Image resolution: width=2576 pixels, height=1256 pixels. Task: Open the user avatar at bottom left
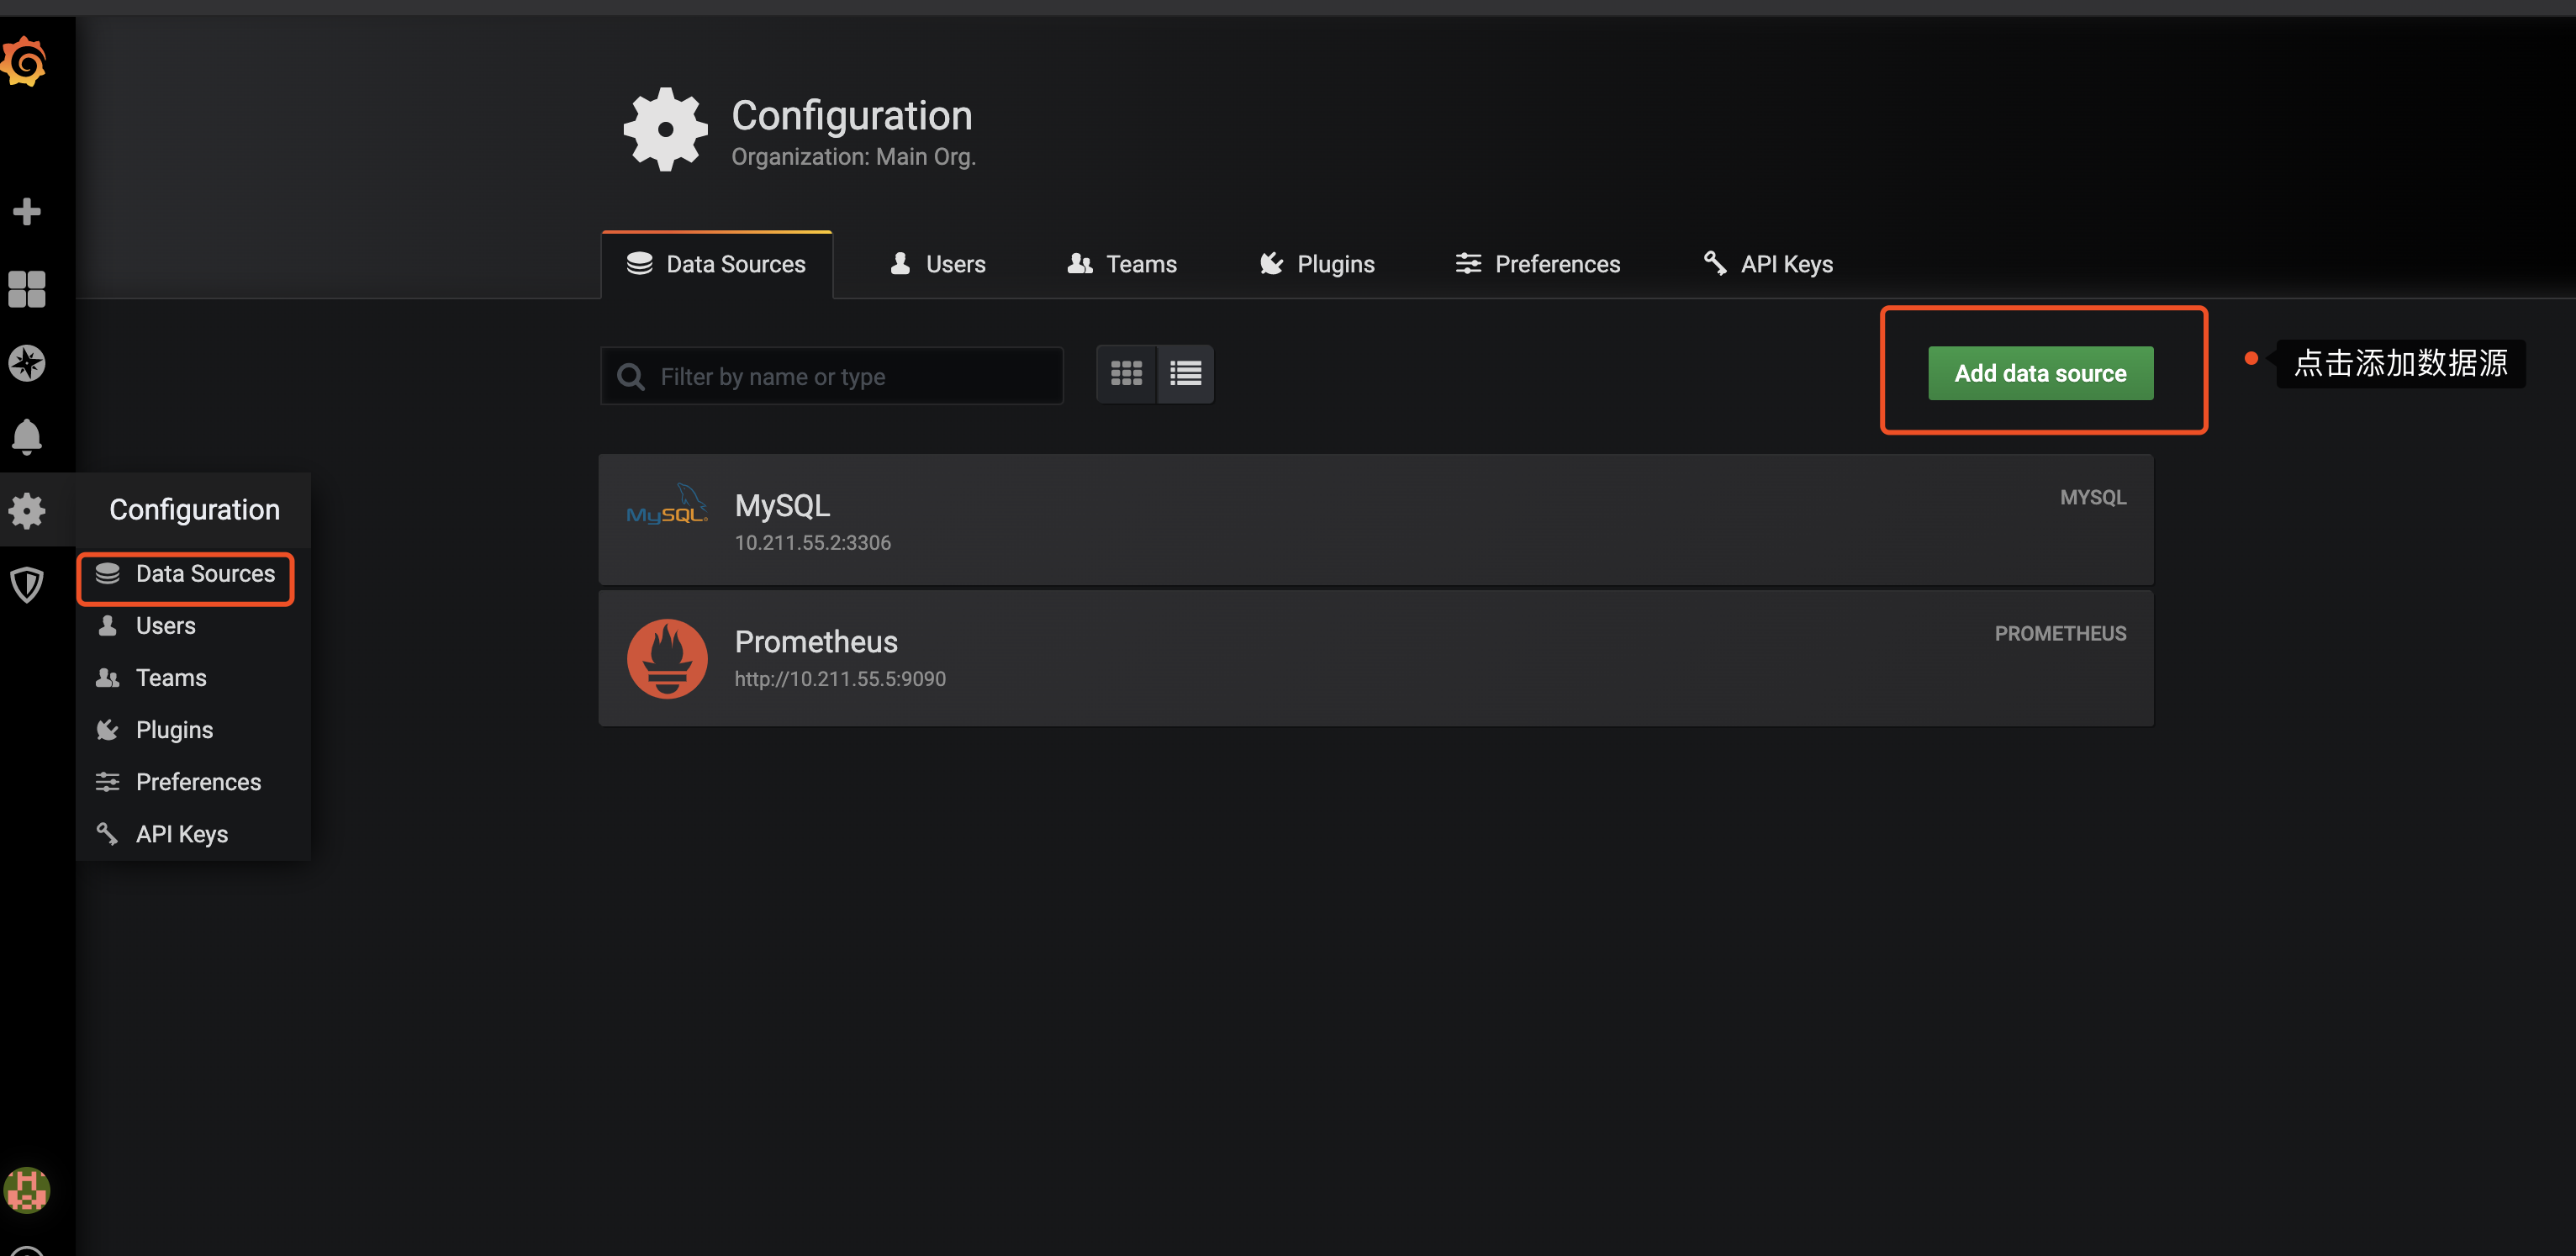pyautogui.click(x=27, y=1190)
